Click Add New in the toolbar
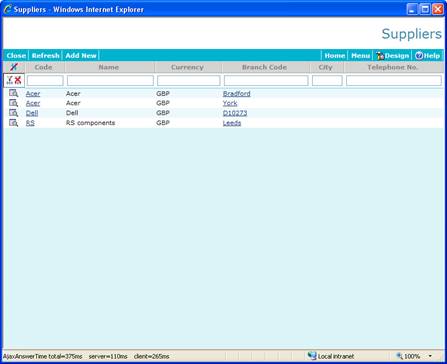The height and width of the screenshot is (364, 447). pyautogui.click(x=81, y=56)
